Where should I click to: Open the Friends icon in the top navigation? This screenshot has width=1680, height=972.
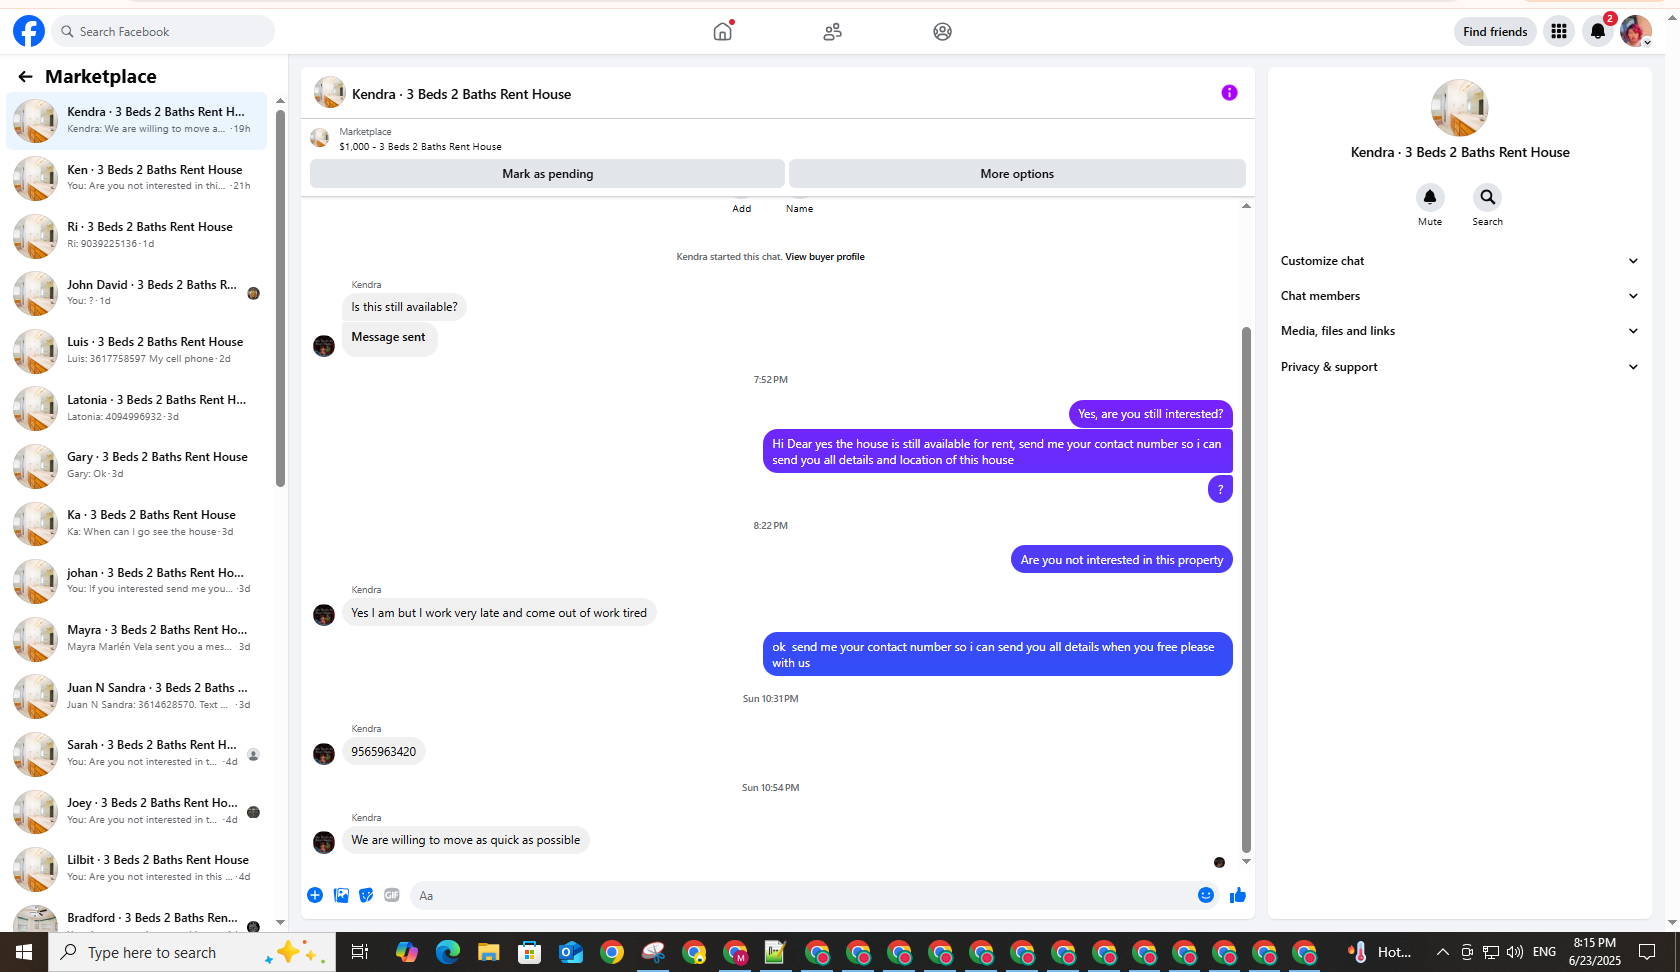pyautogui.click(x=832, y=32)
